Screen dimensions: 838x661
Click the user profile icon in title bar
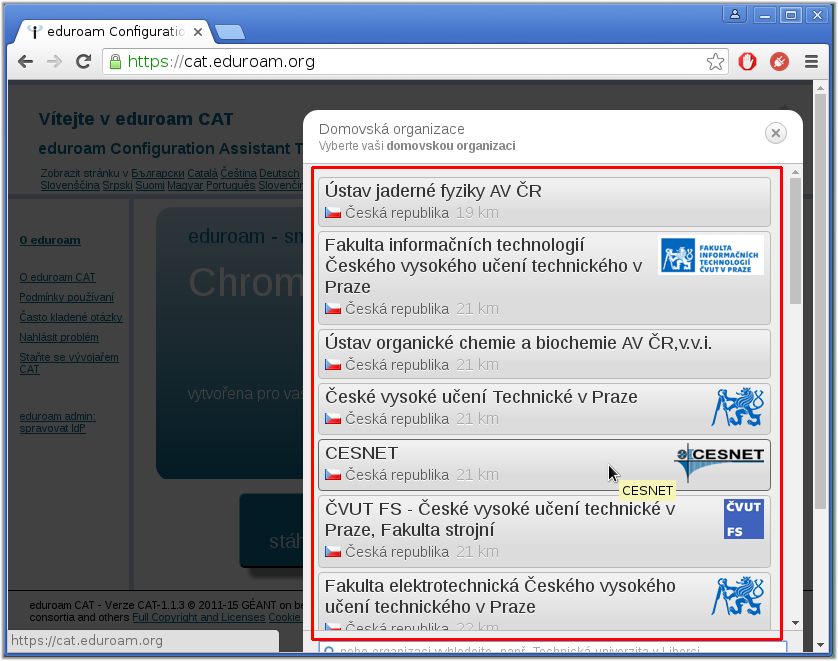pyautogui.click(x=735, y=14)
